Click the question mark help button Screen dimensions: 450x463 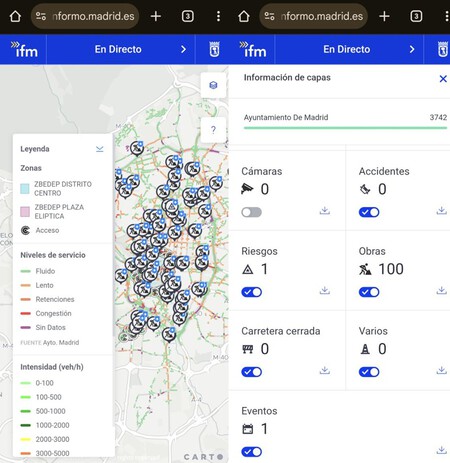213,130
